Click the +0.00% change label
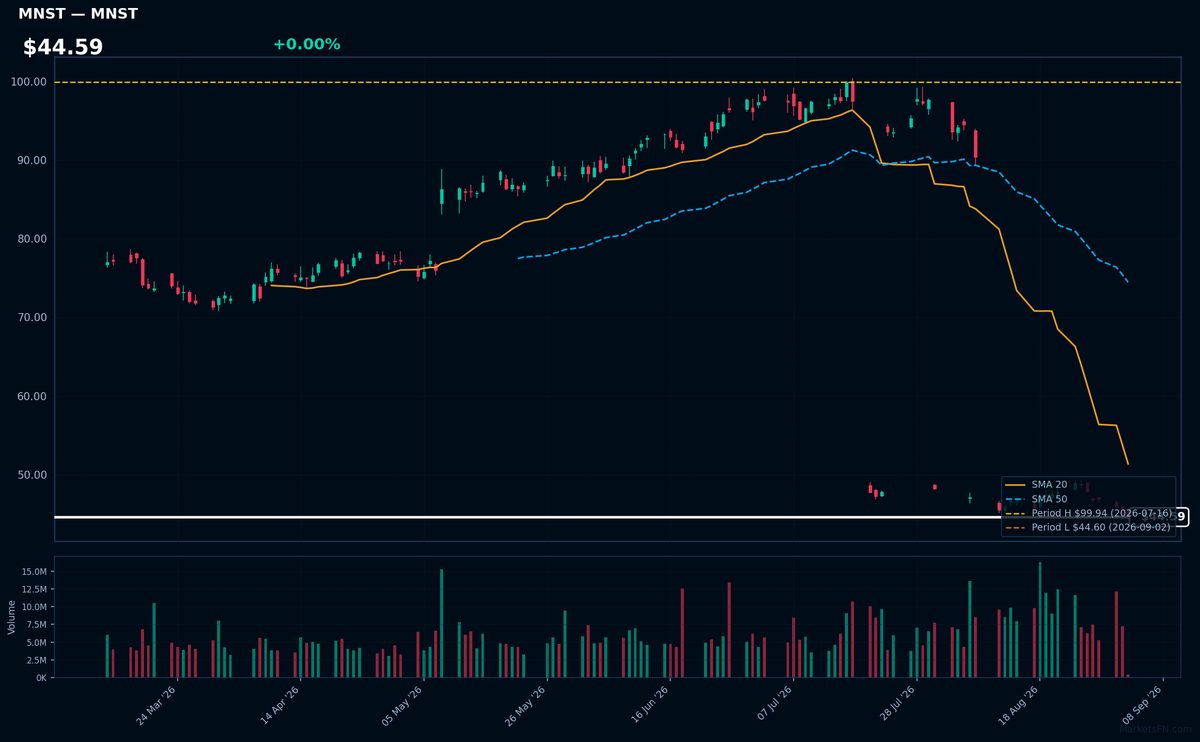The image size is (1200, 742). point(306,44)
